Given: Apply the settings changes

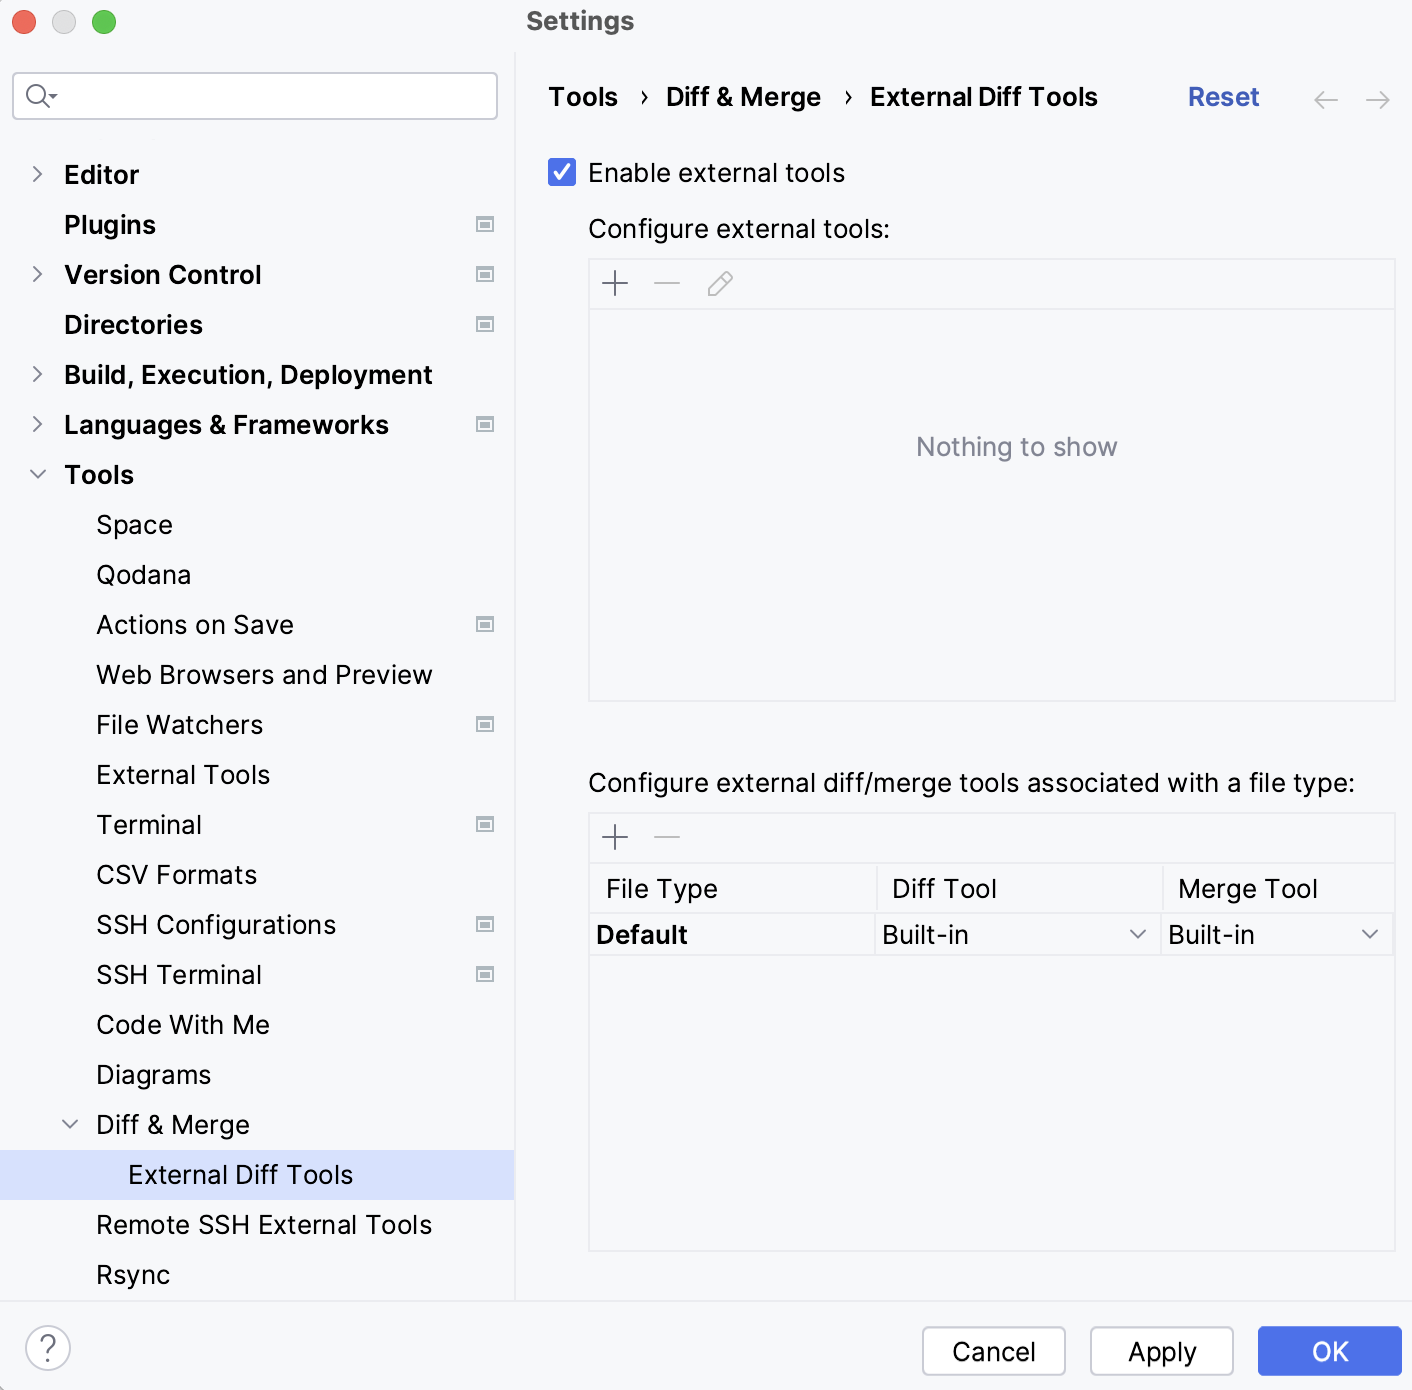Looking at the screenshot, I should tap(1161, 1351).
